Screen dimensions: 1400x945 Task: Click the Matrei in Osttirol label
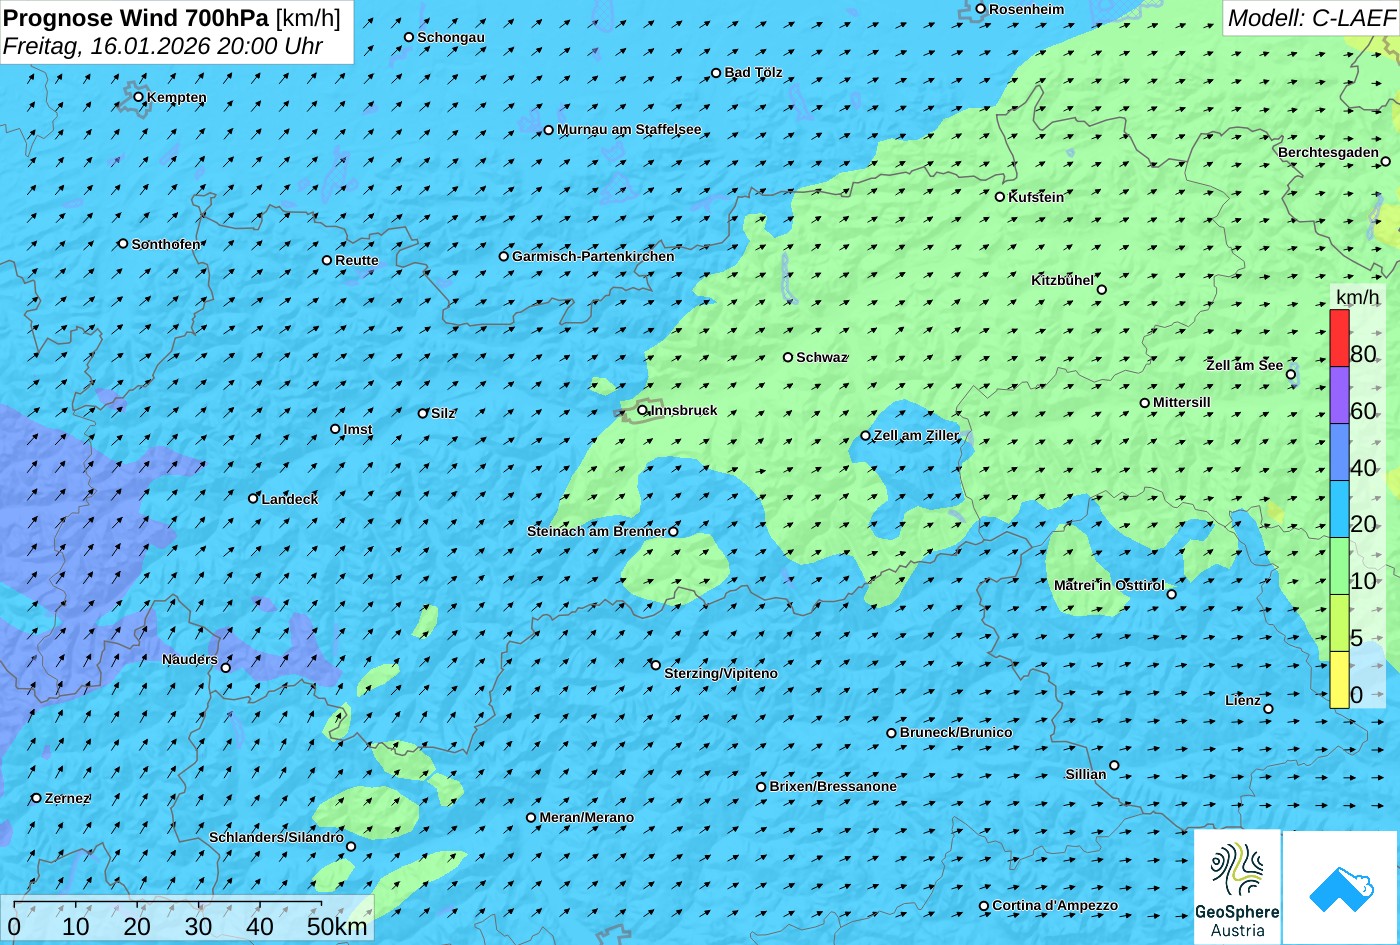(1109, 585)
